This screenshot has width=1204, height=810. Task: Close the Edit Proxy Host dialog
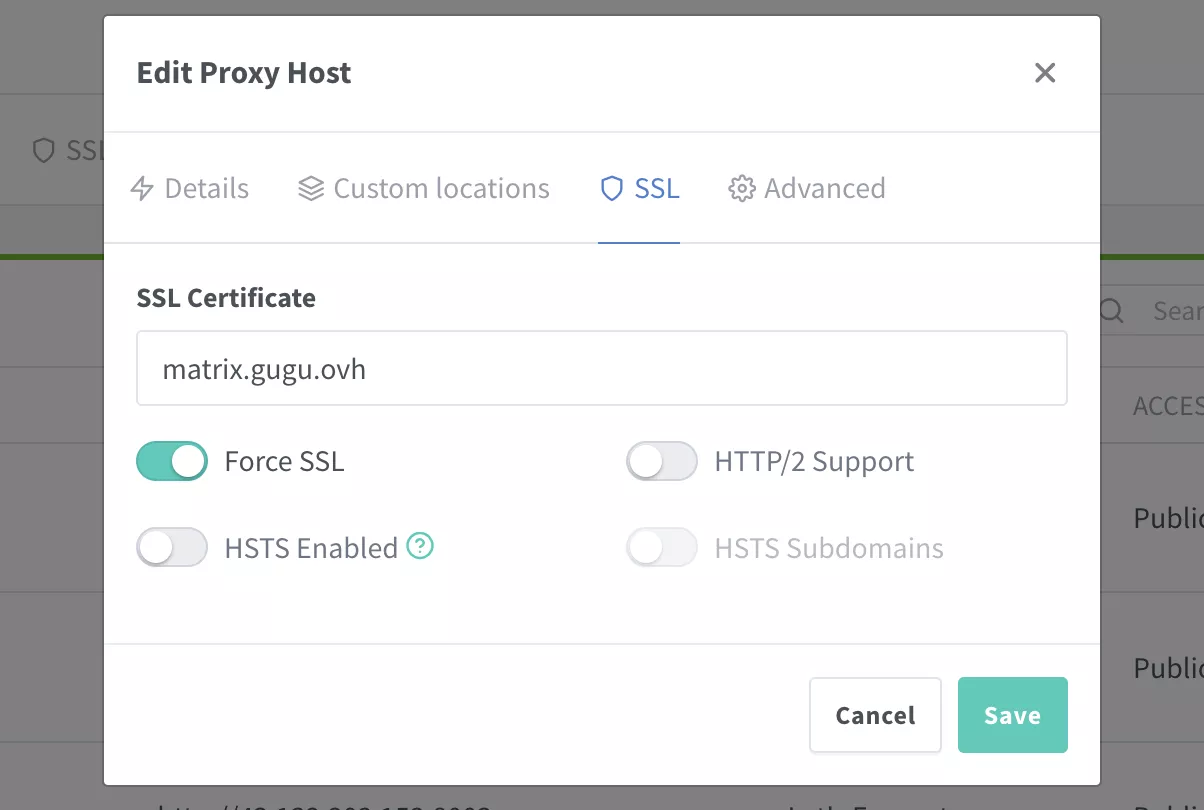1045,73
